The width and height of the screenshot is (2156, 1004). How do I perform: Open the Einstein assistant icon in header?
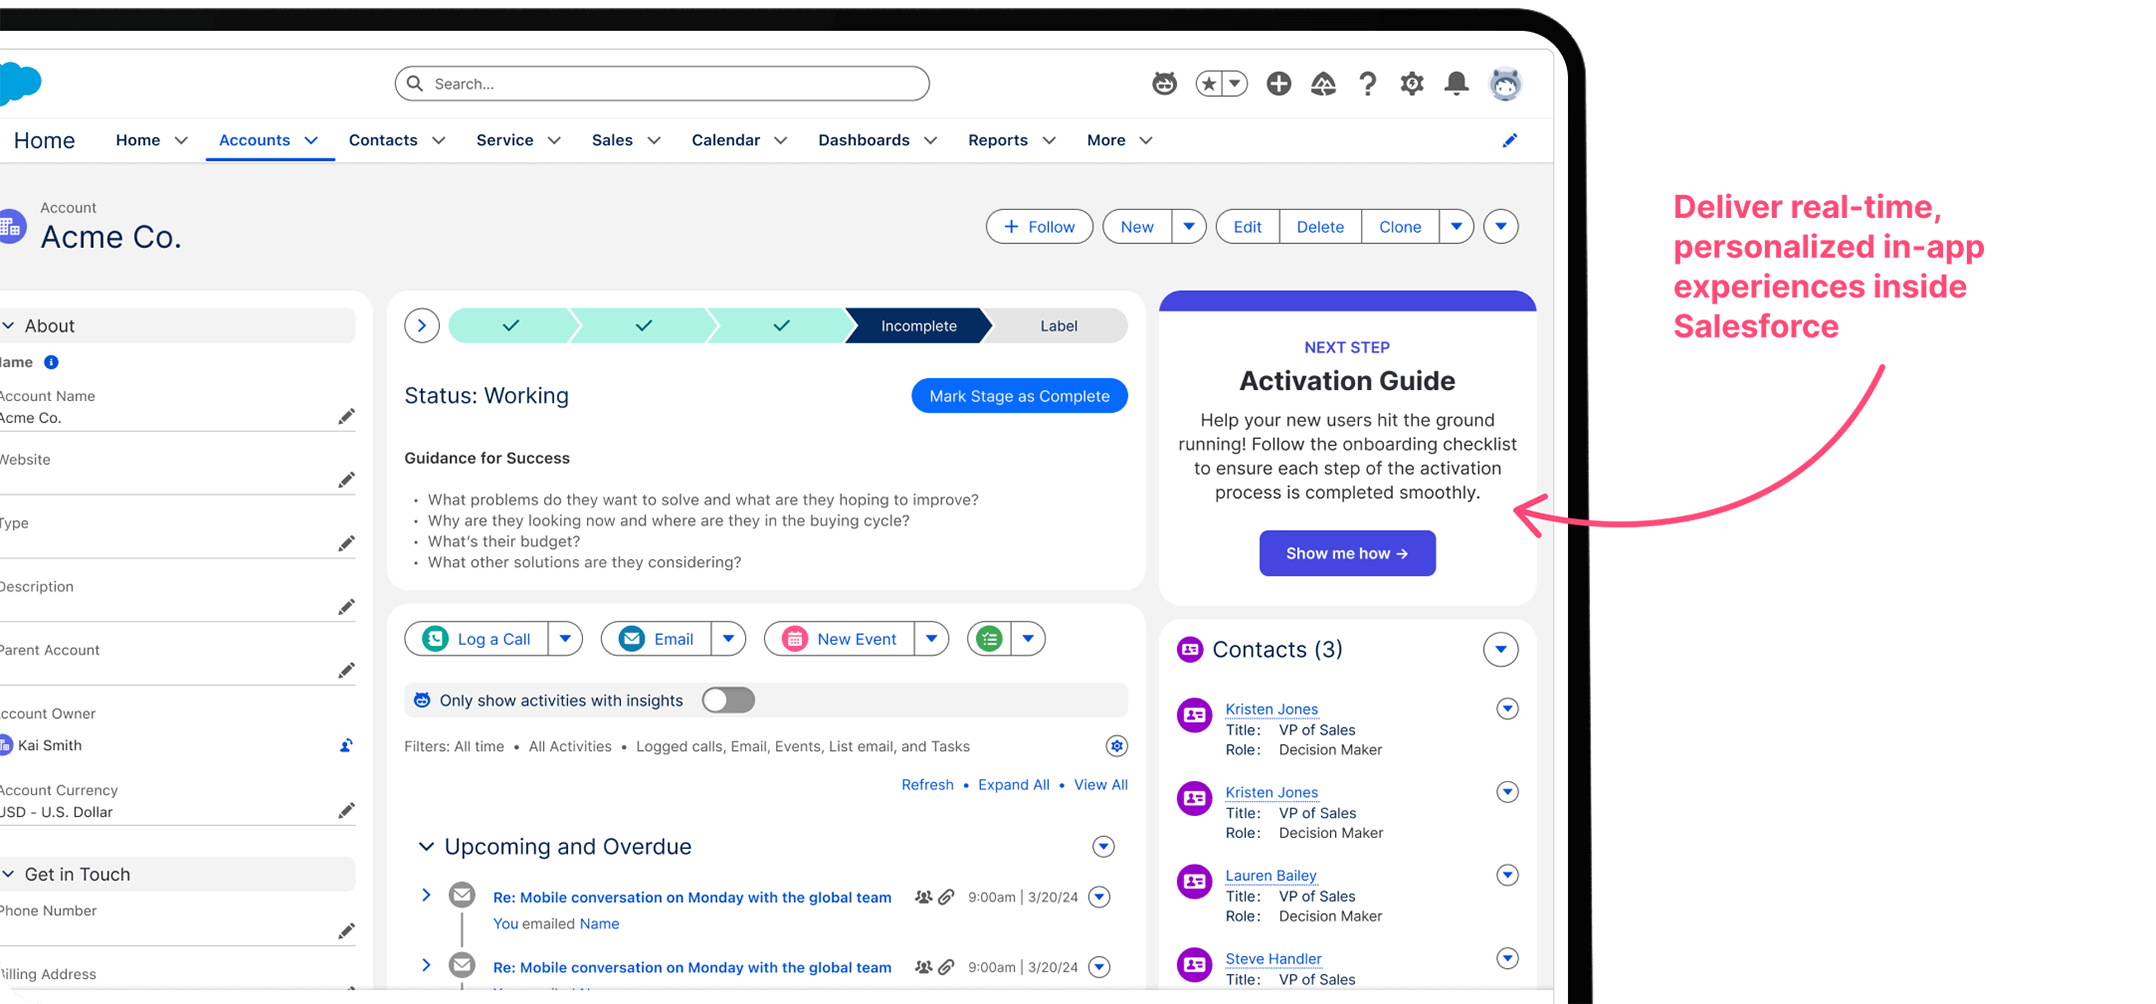click(x=1164, y=84)
